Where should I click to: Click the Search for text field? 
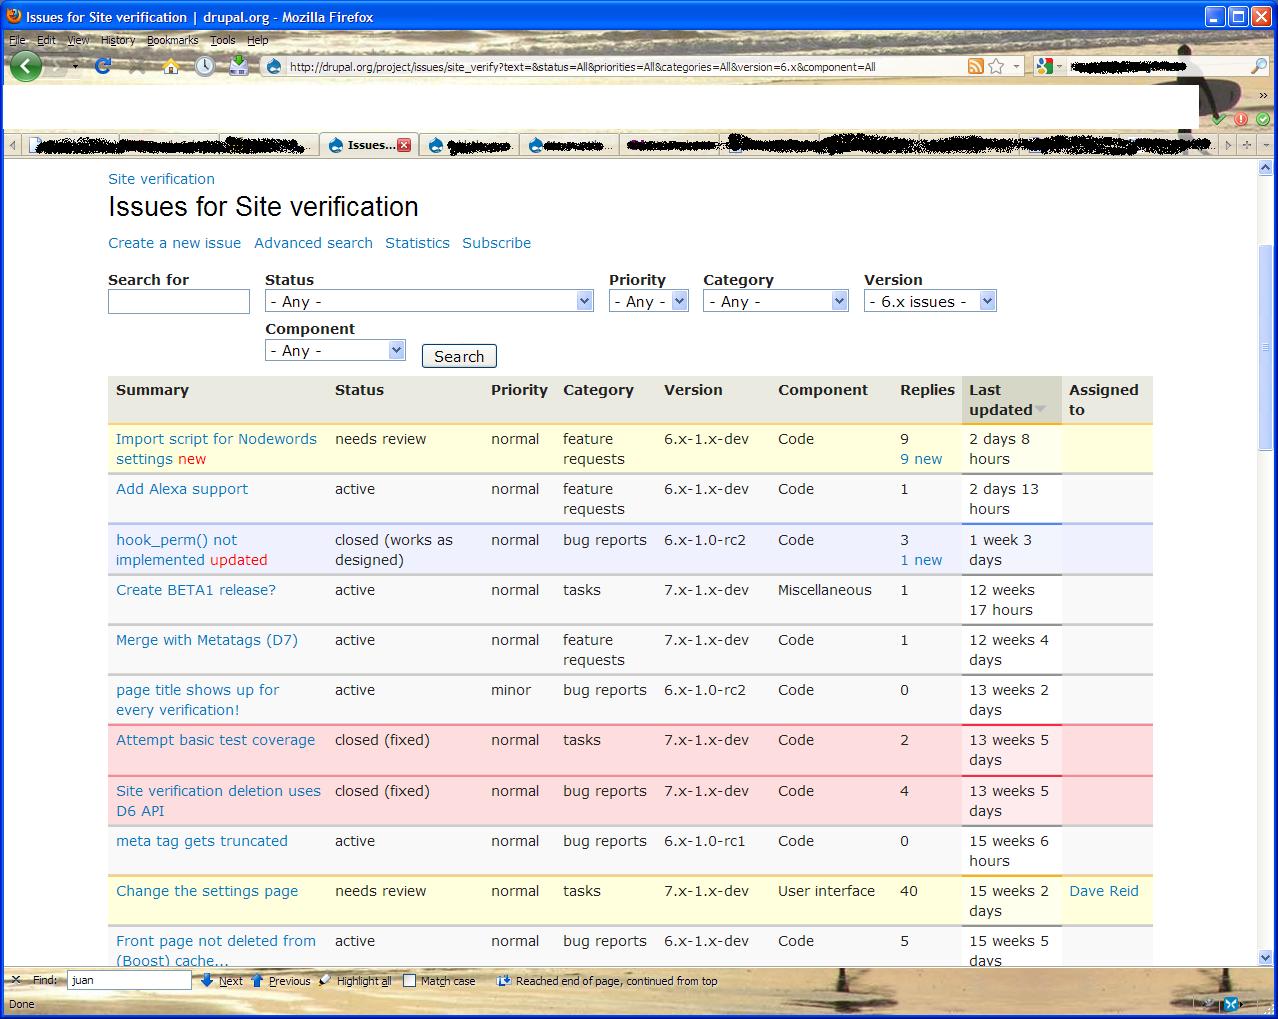pos(179,301)
